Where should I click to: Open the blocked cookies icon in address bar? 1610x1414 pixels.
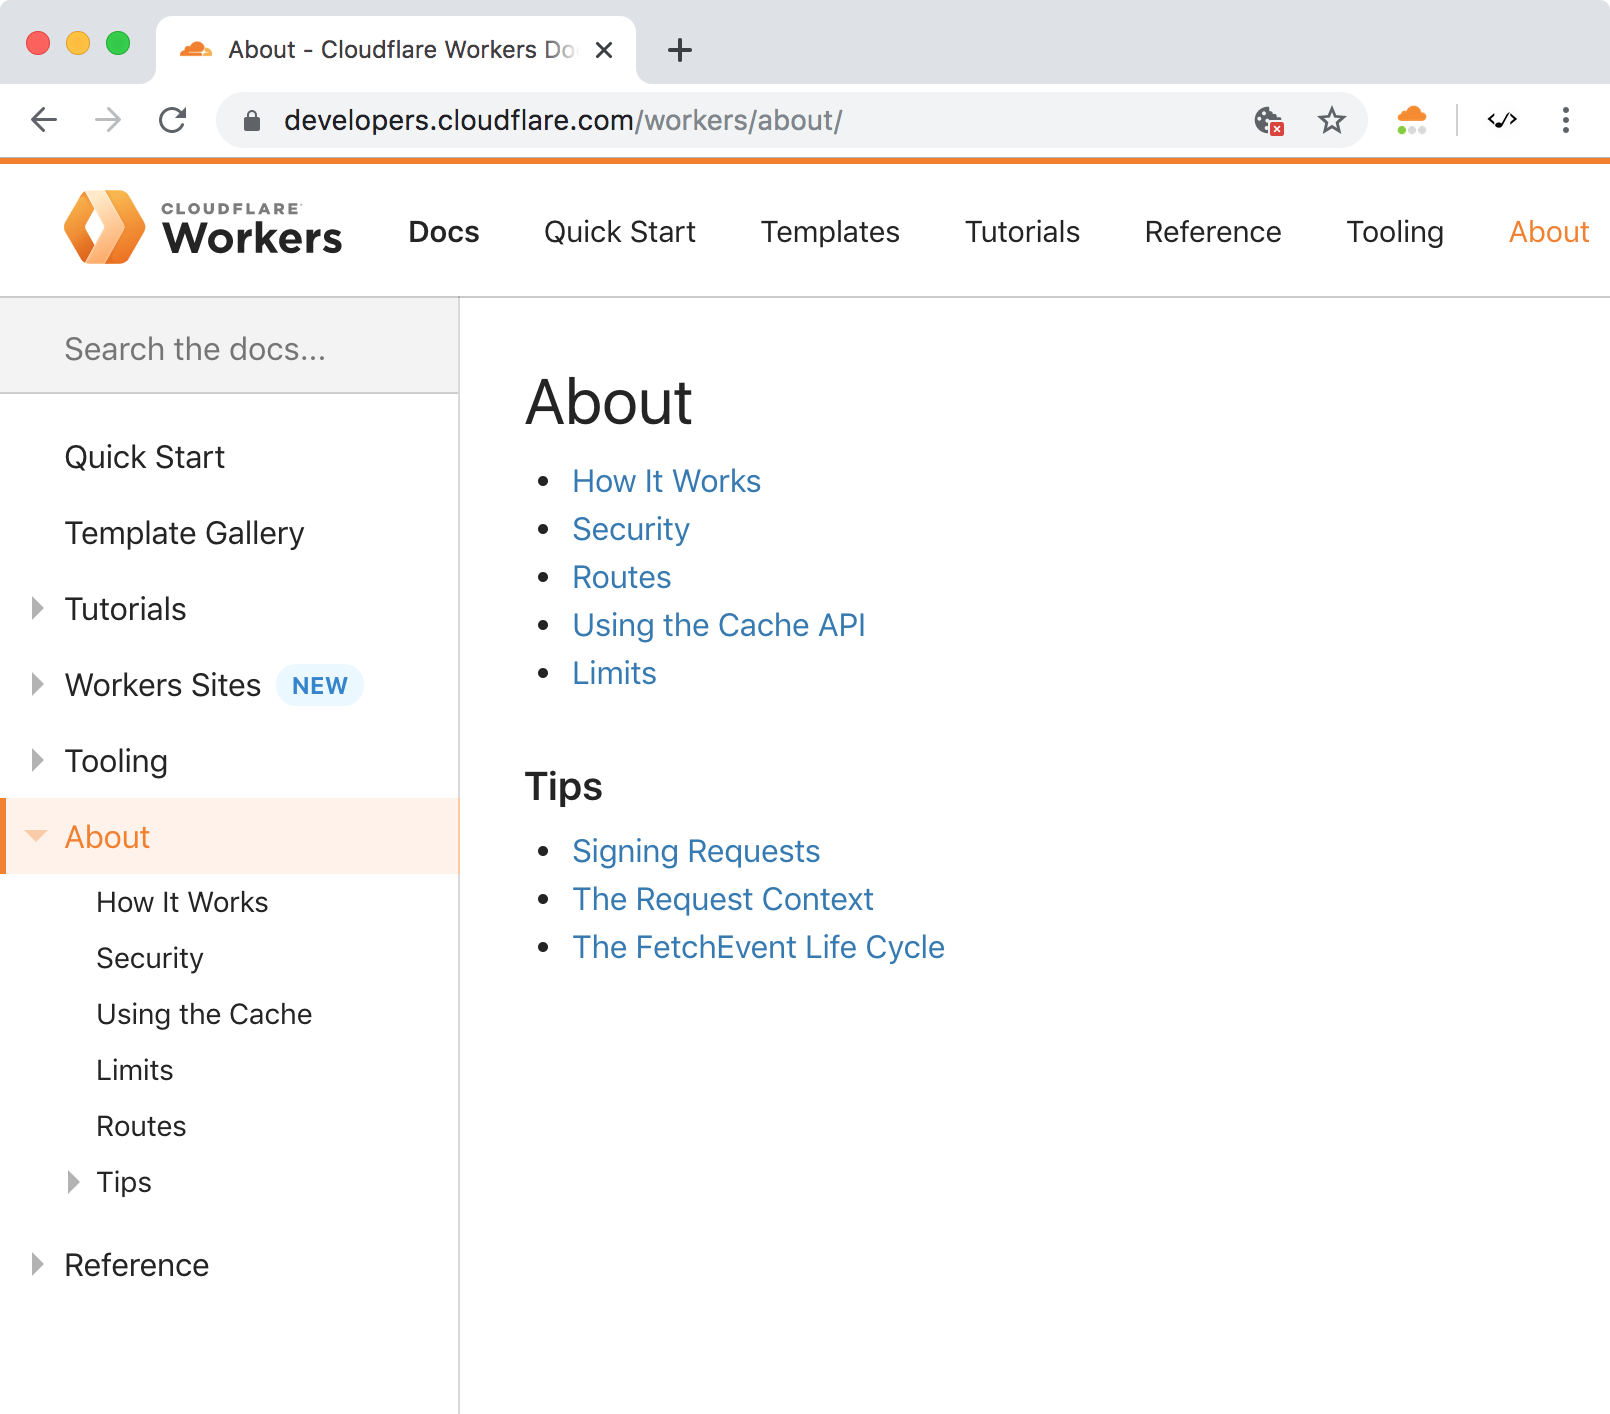[1267, 120]
